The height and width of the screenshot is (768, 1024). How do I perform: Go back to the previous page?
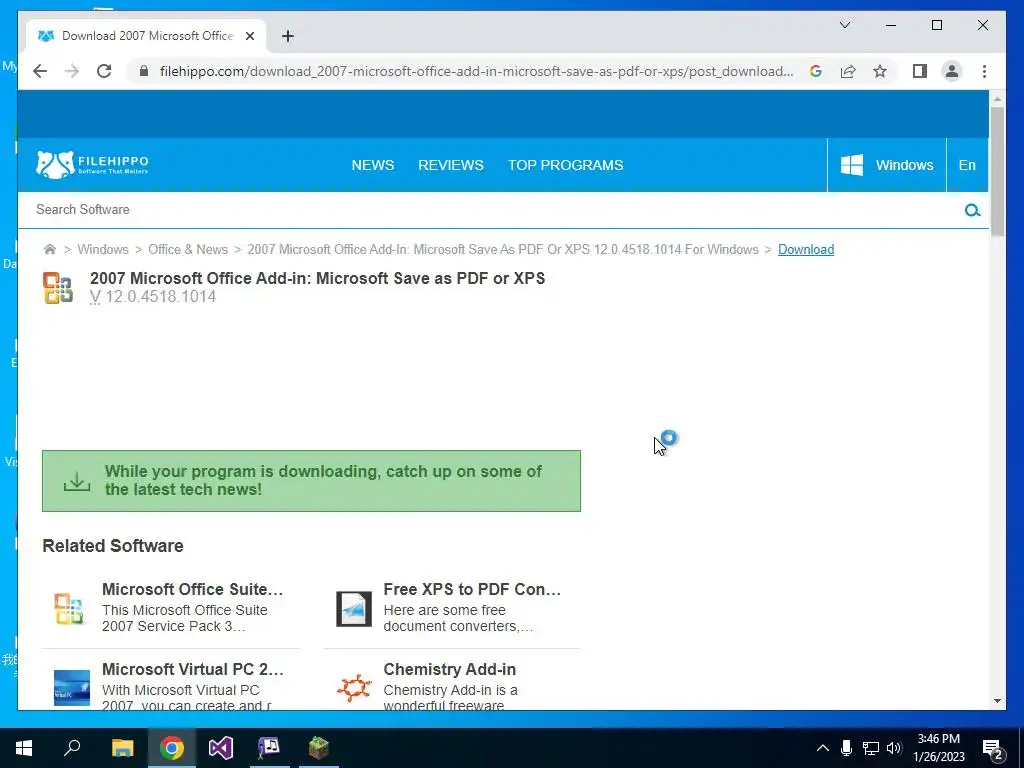40,71
